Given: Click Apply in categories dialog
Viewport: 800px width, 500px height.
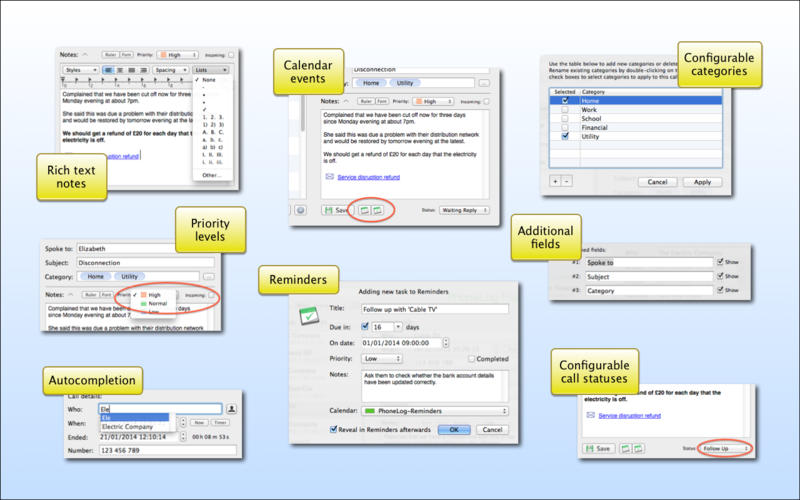Looking at the screenshot, I should 702,182.
